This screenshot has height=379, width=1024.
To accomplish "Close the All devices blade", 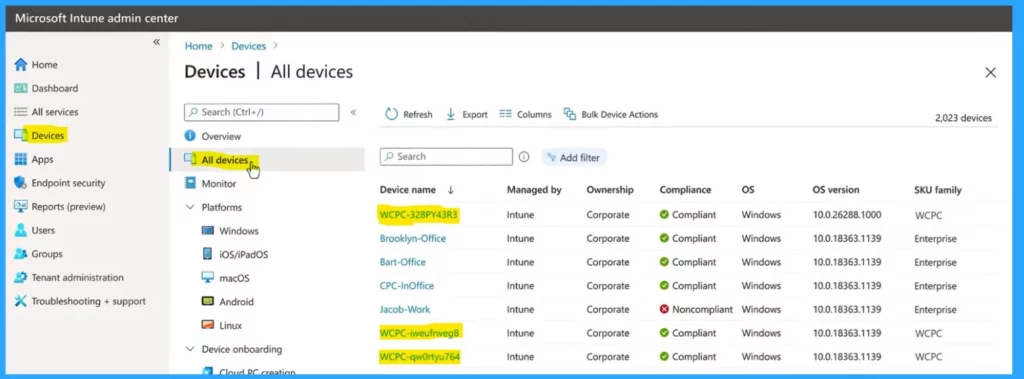I will [x=991, y=73].
